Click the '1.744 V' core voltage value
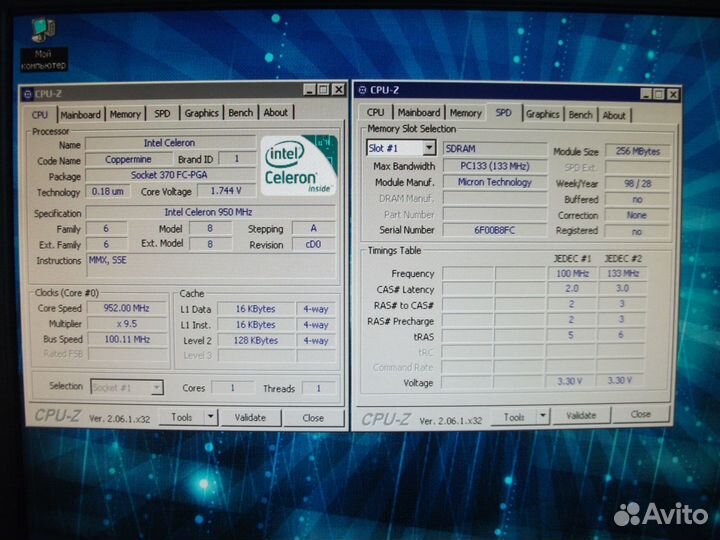 (x=225, y=191)
